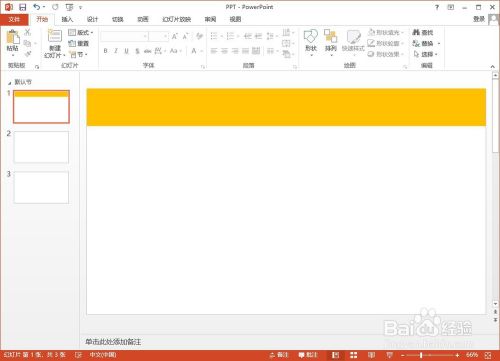Zoom out with the minus button
Image resolution: width=500 pixels, height=361 pixels.
point(402,355)
